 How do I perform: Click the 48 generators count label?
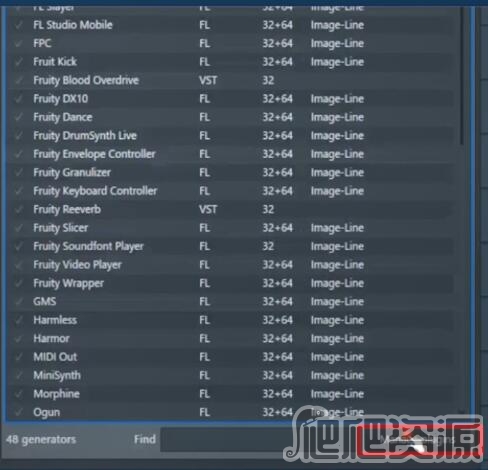(x=41, y=440)
